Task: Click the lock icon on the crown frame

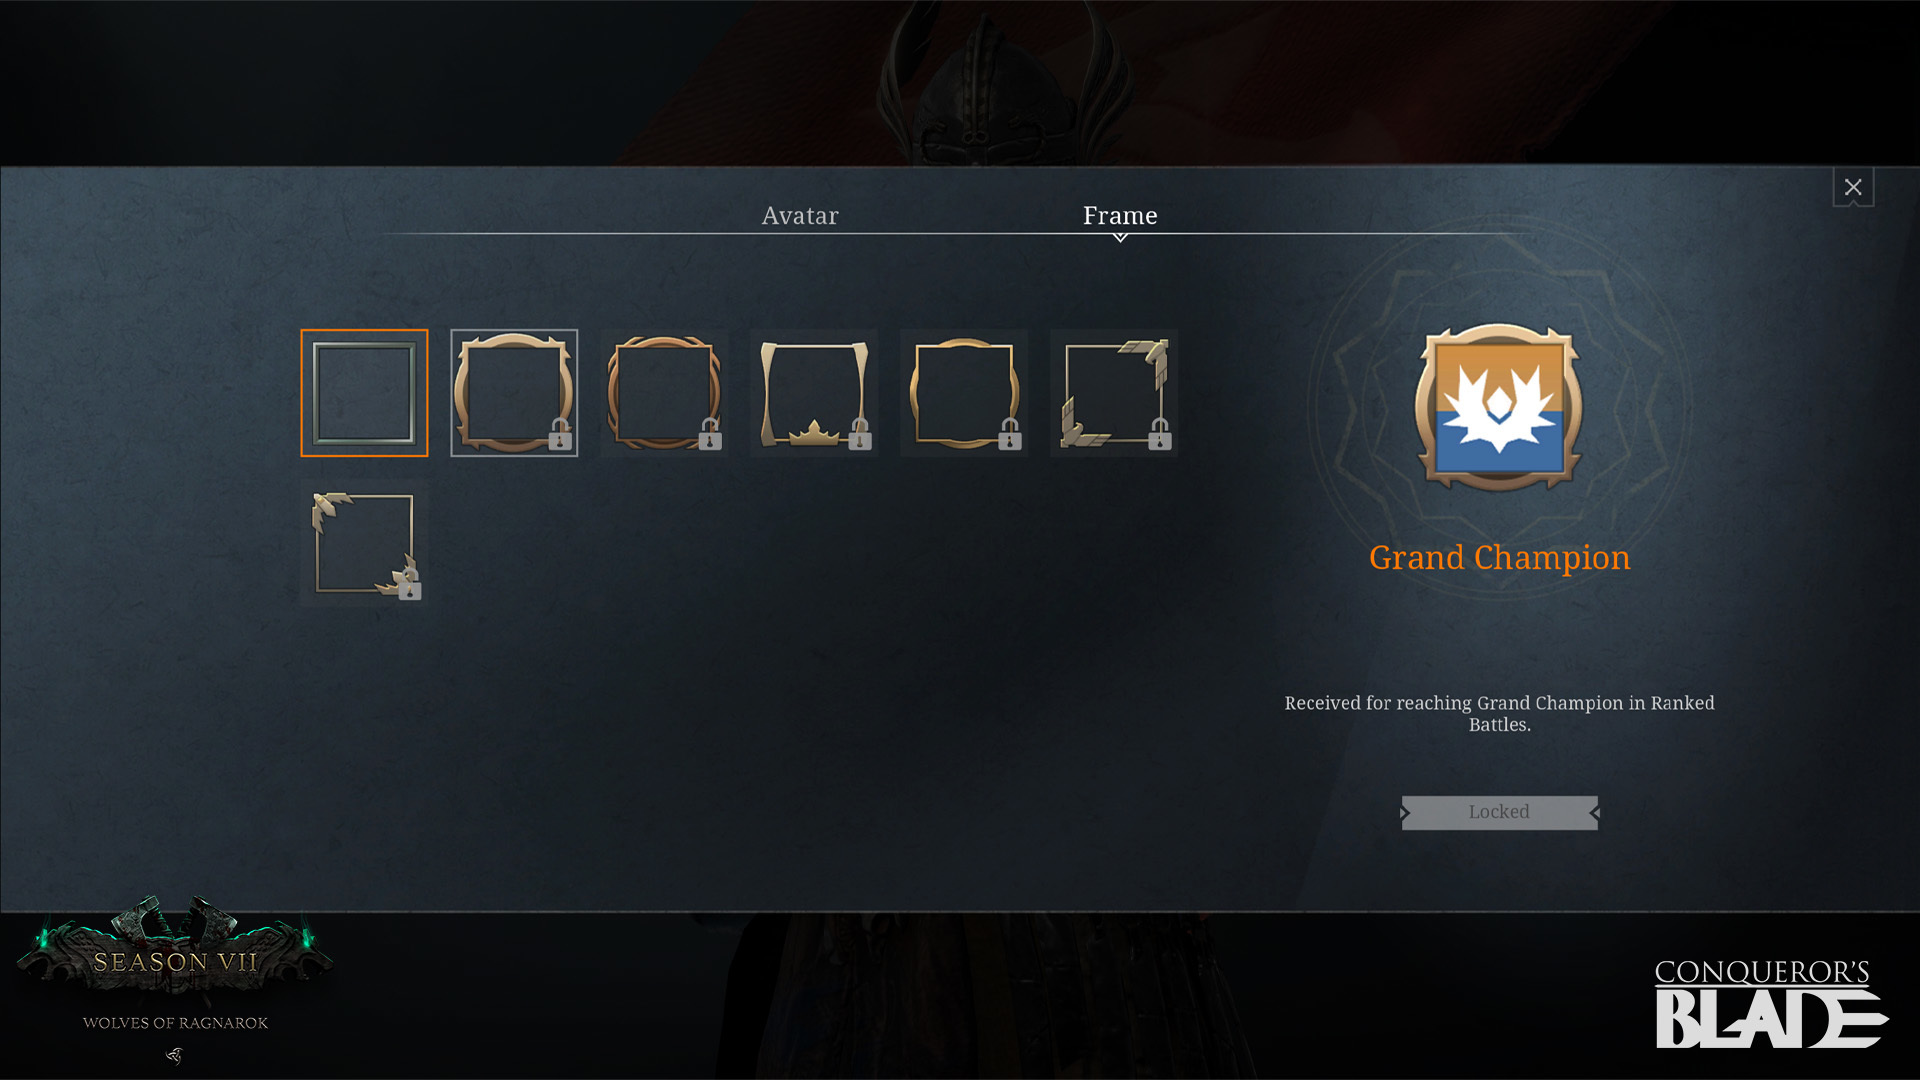Action: (860, 434)
